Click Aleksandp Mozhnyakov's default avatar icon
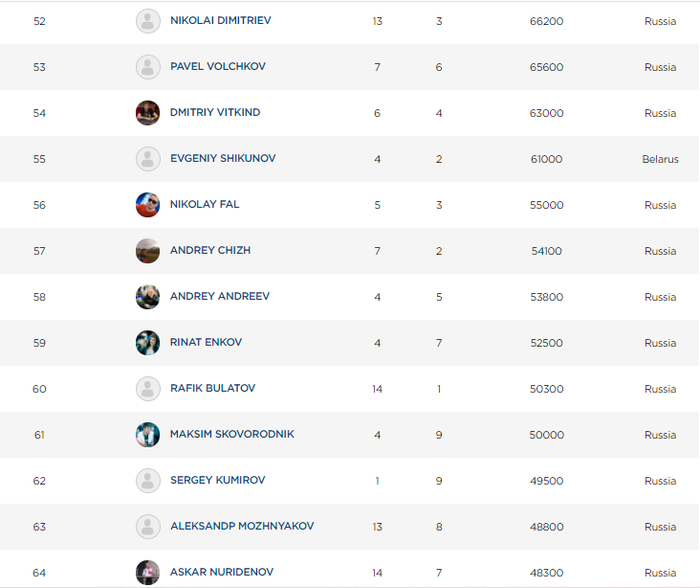The height and width of the screenshot is (588, 700). tap(148, 527)
